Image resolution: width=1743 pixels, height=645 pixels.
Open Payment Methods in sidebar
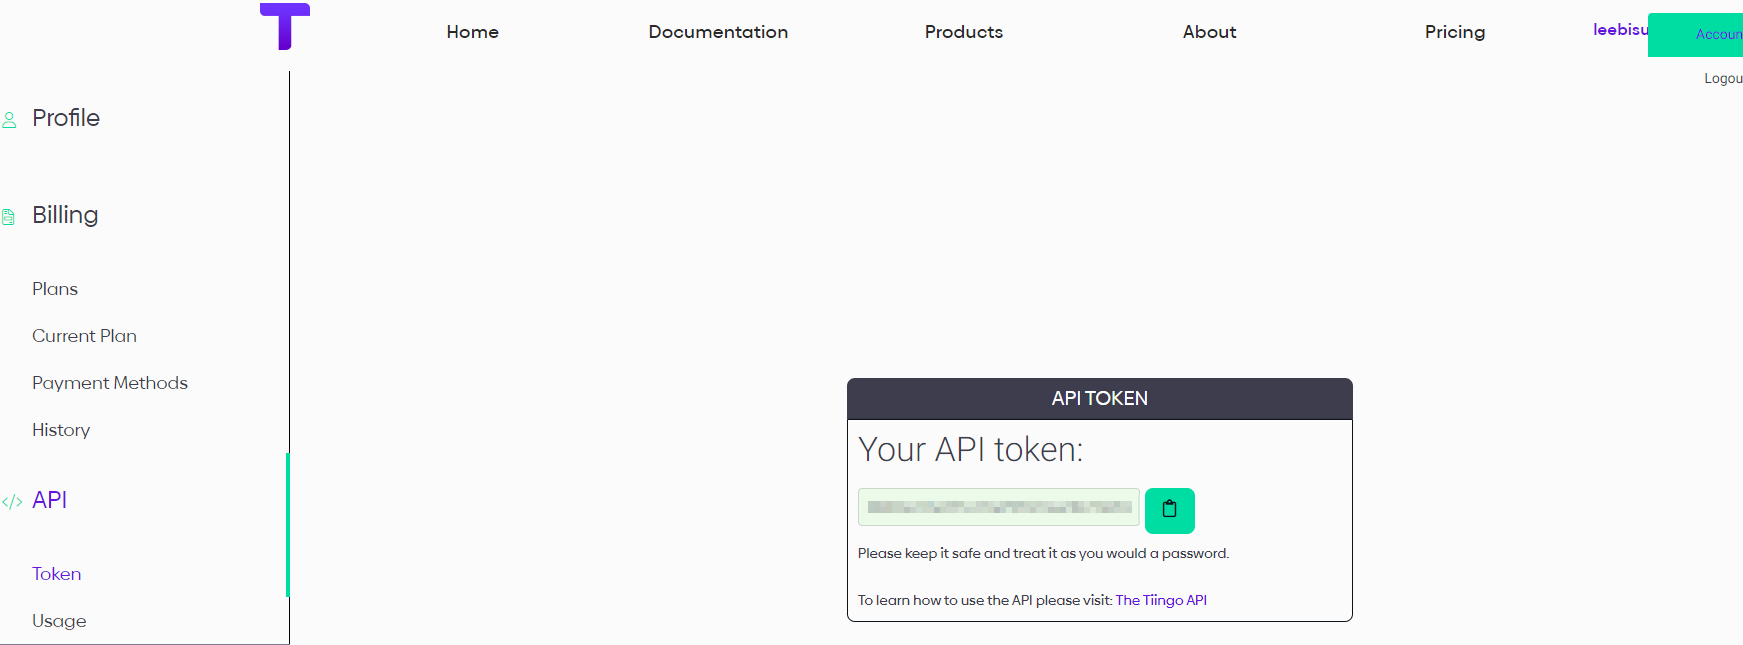coord(110,383)
